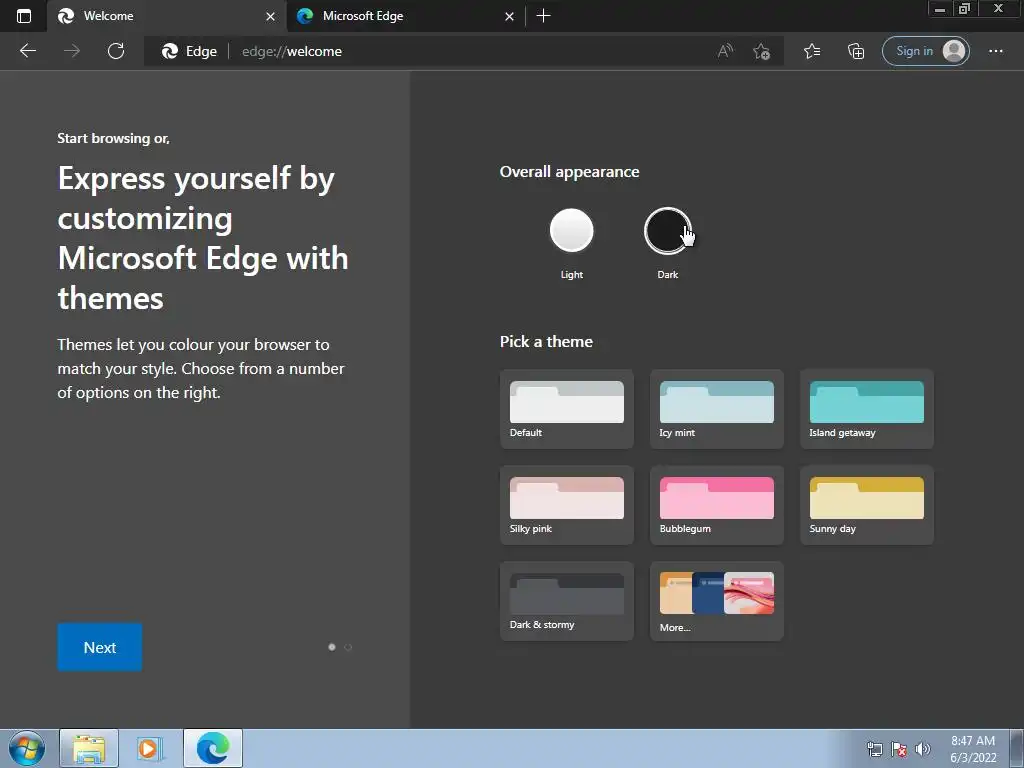This screenshot has width=1024, height=768.
Task: Open the Windows Start menu
Action: (x=27, y=748)
